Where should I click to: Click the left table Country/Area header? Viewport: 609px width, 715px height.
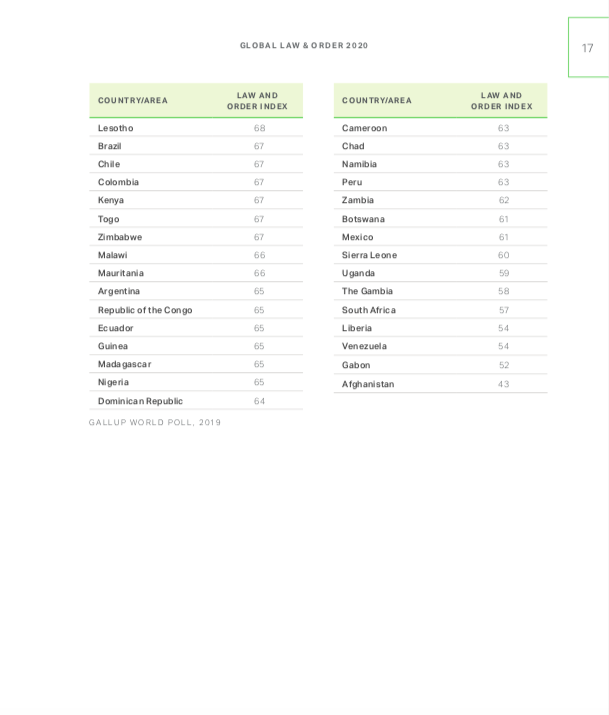133,100
